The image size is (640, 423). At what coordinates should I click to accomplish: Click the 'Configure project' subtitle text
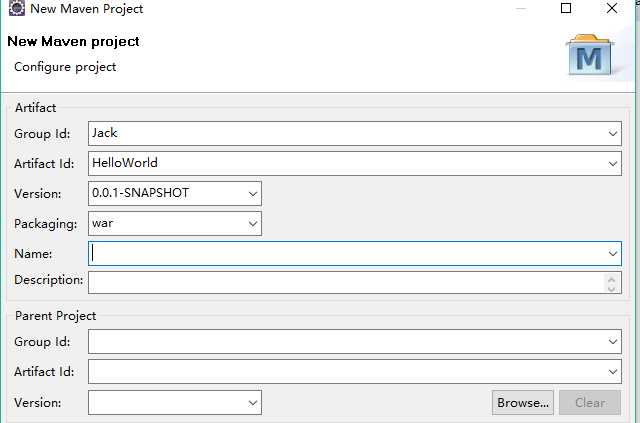pyautogui.click(x=65, y=67)
